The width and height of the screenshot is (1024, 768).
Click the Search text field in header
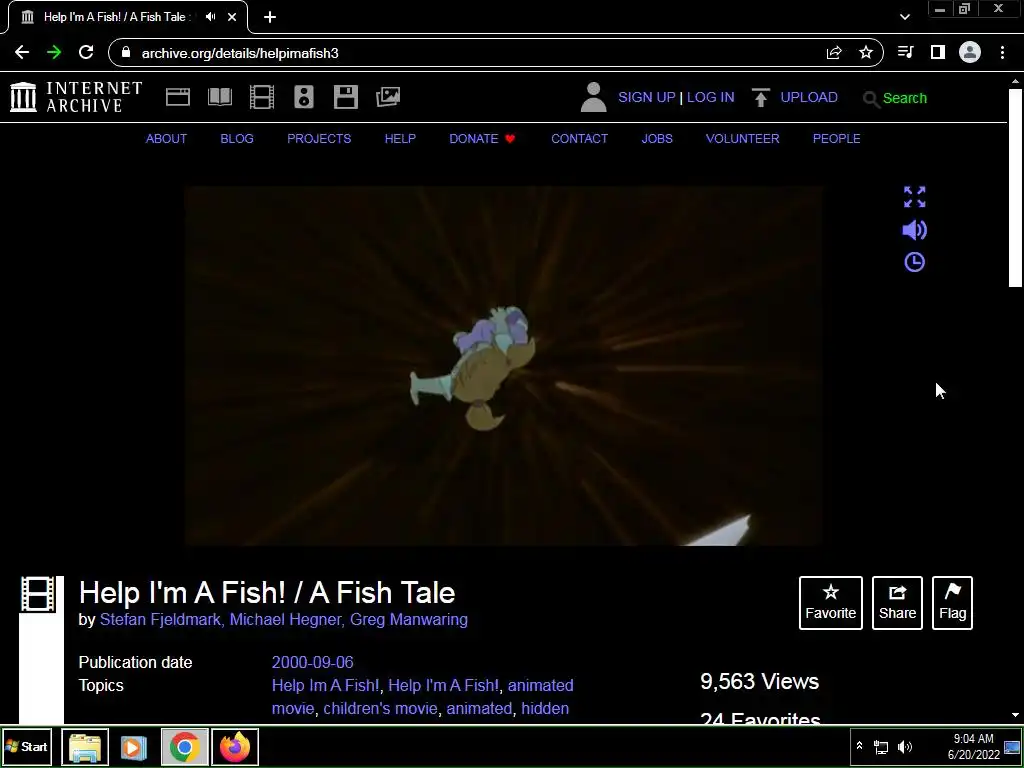point(904,98)
